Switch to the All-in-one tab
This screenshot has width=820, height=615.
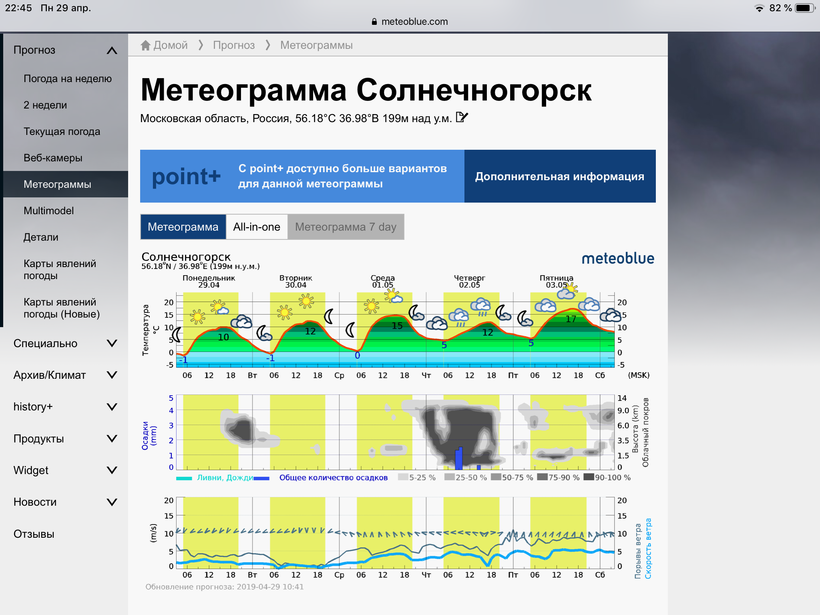coord(257,227)
